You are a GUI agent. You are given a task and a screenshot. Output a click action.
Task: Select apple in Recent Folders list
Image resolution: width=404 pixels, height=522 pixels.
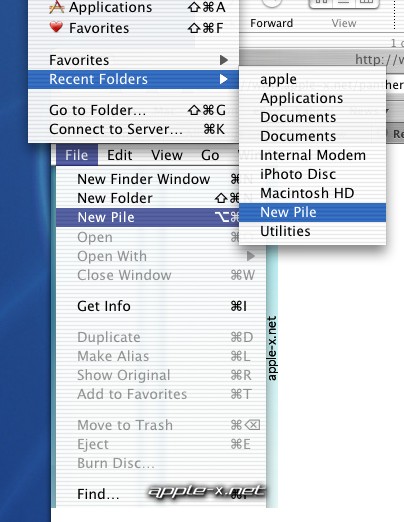coord(312,79)
